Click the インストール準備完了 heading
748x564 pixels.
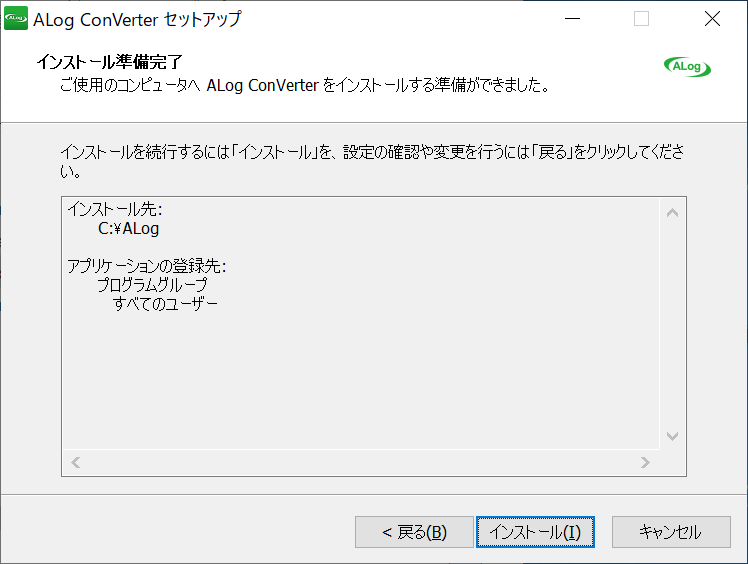[x=109, y=62]
